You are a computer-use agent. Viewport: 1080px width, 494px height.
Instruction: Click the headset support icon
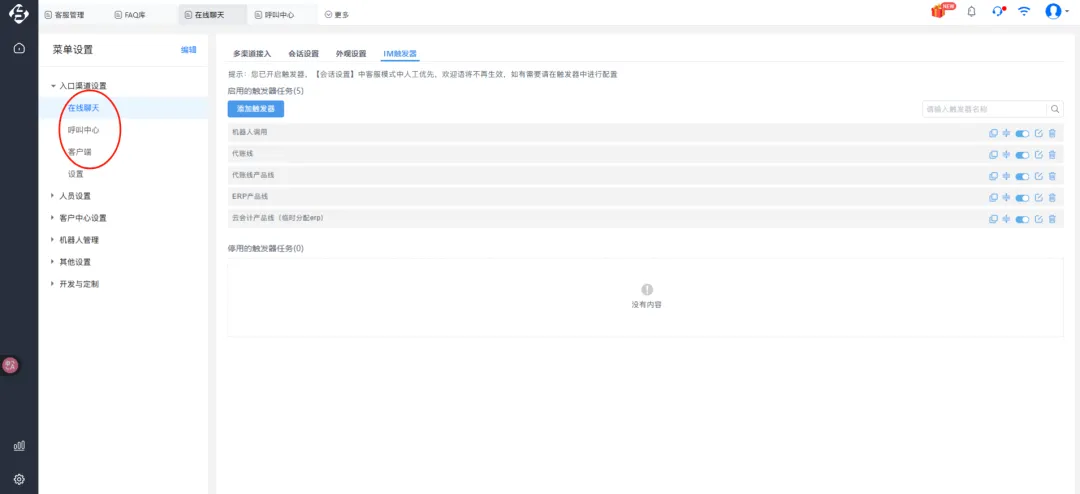(x=997, y=12)
